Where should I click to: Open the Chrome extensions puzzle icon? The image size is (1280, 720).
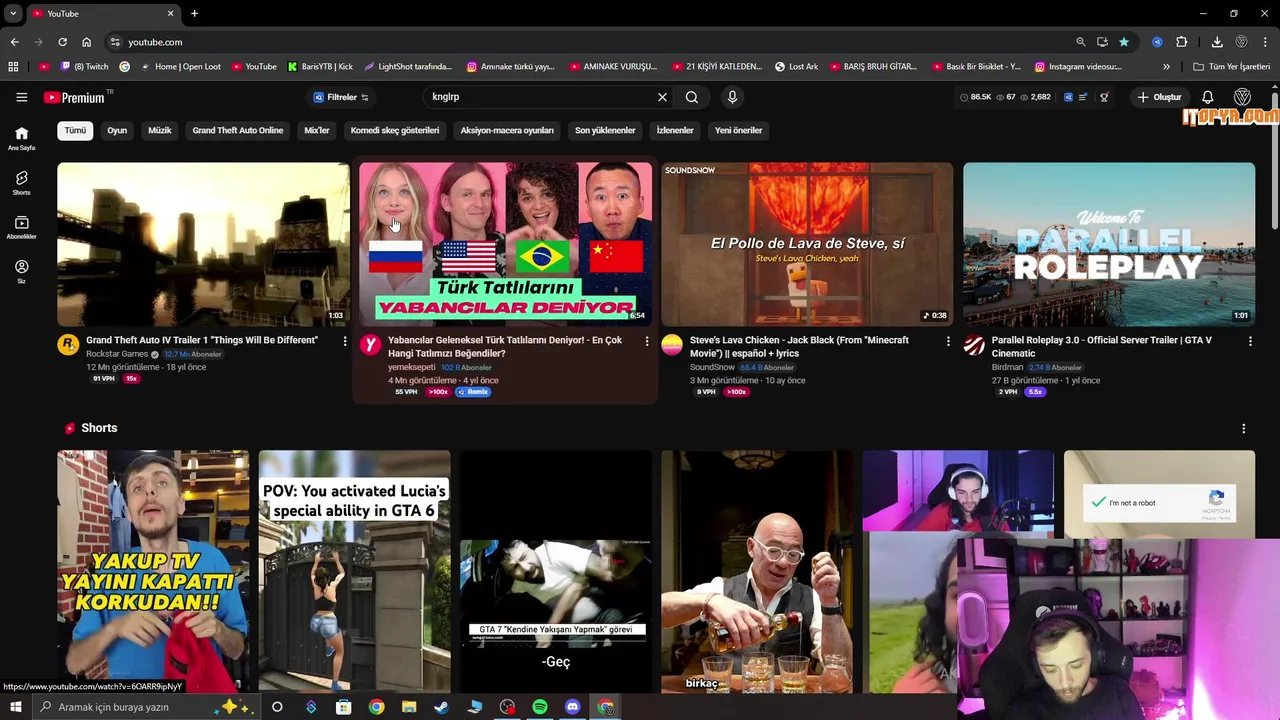(x=1182, y=42)
